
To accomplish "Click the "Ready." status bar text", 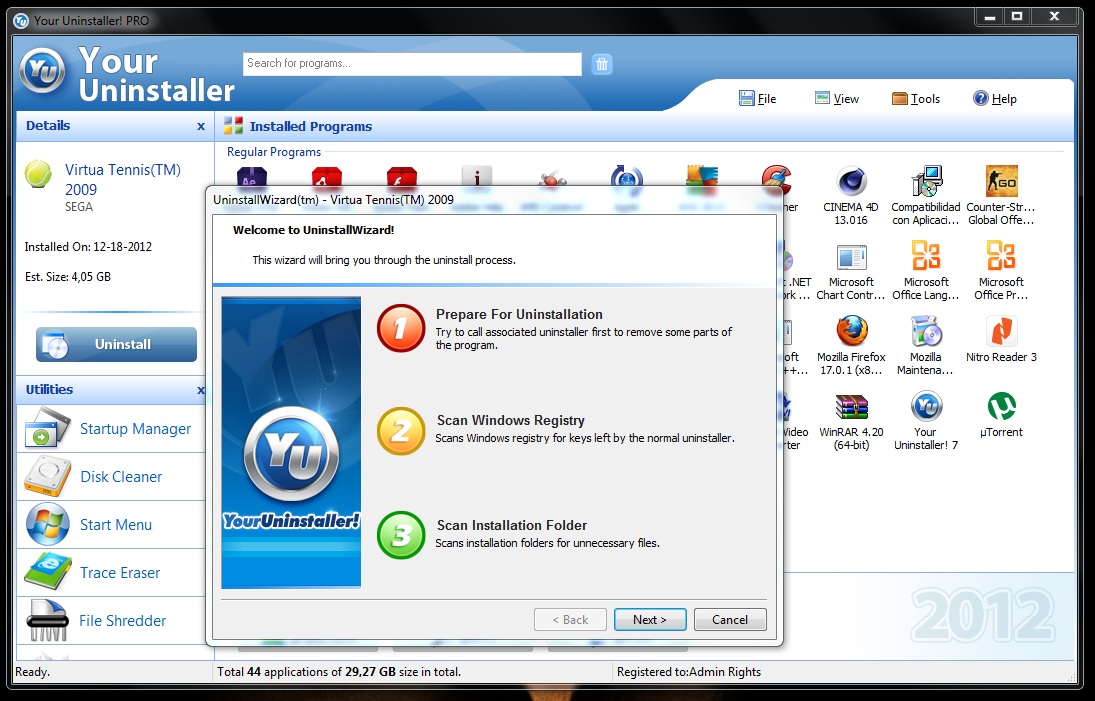I will click(32, 672).
